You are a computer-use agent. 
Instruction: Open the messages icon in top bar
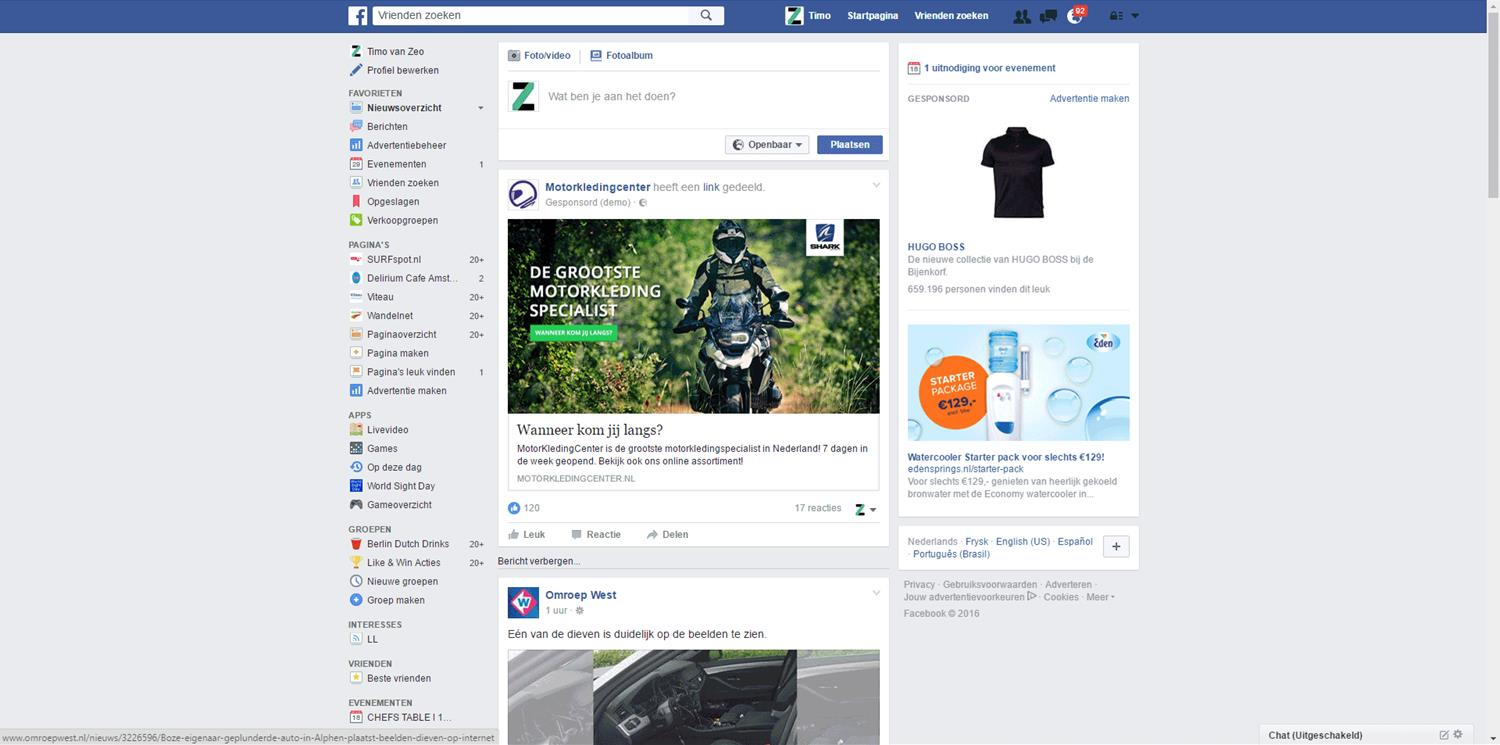[x=1048, y=16]
